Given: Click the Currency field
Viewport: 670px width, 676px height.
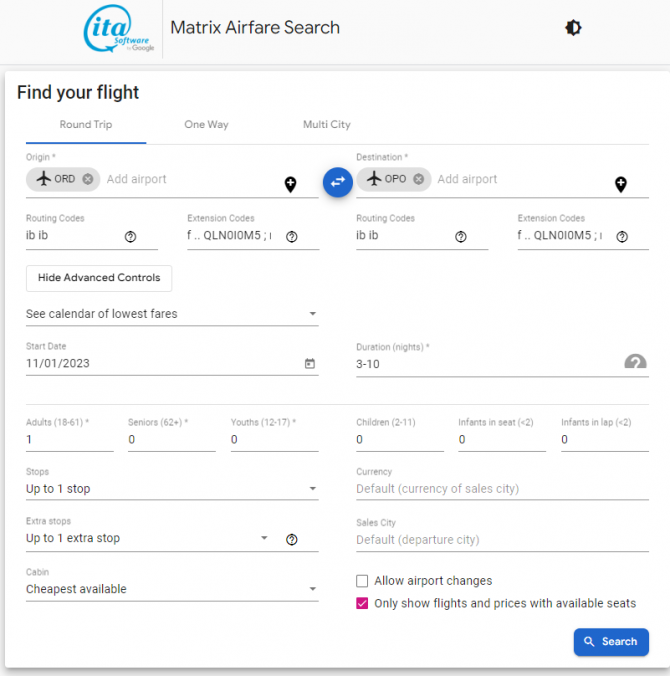Looking at the screenshot, I should click(502, 489).
